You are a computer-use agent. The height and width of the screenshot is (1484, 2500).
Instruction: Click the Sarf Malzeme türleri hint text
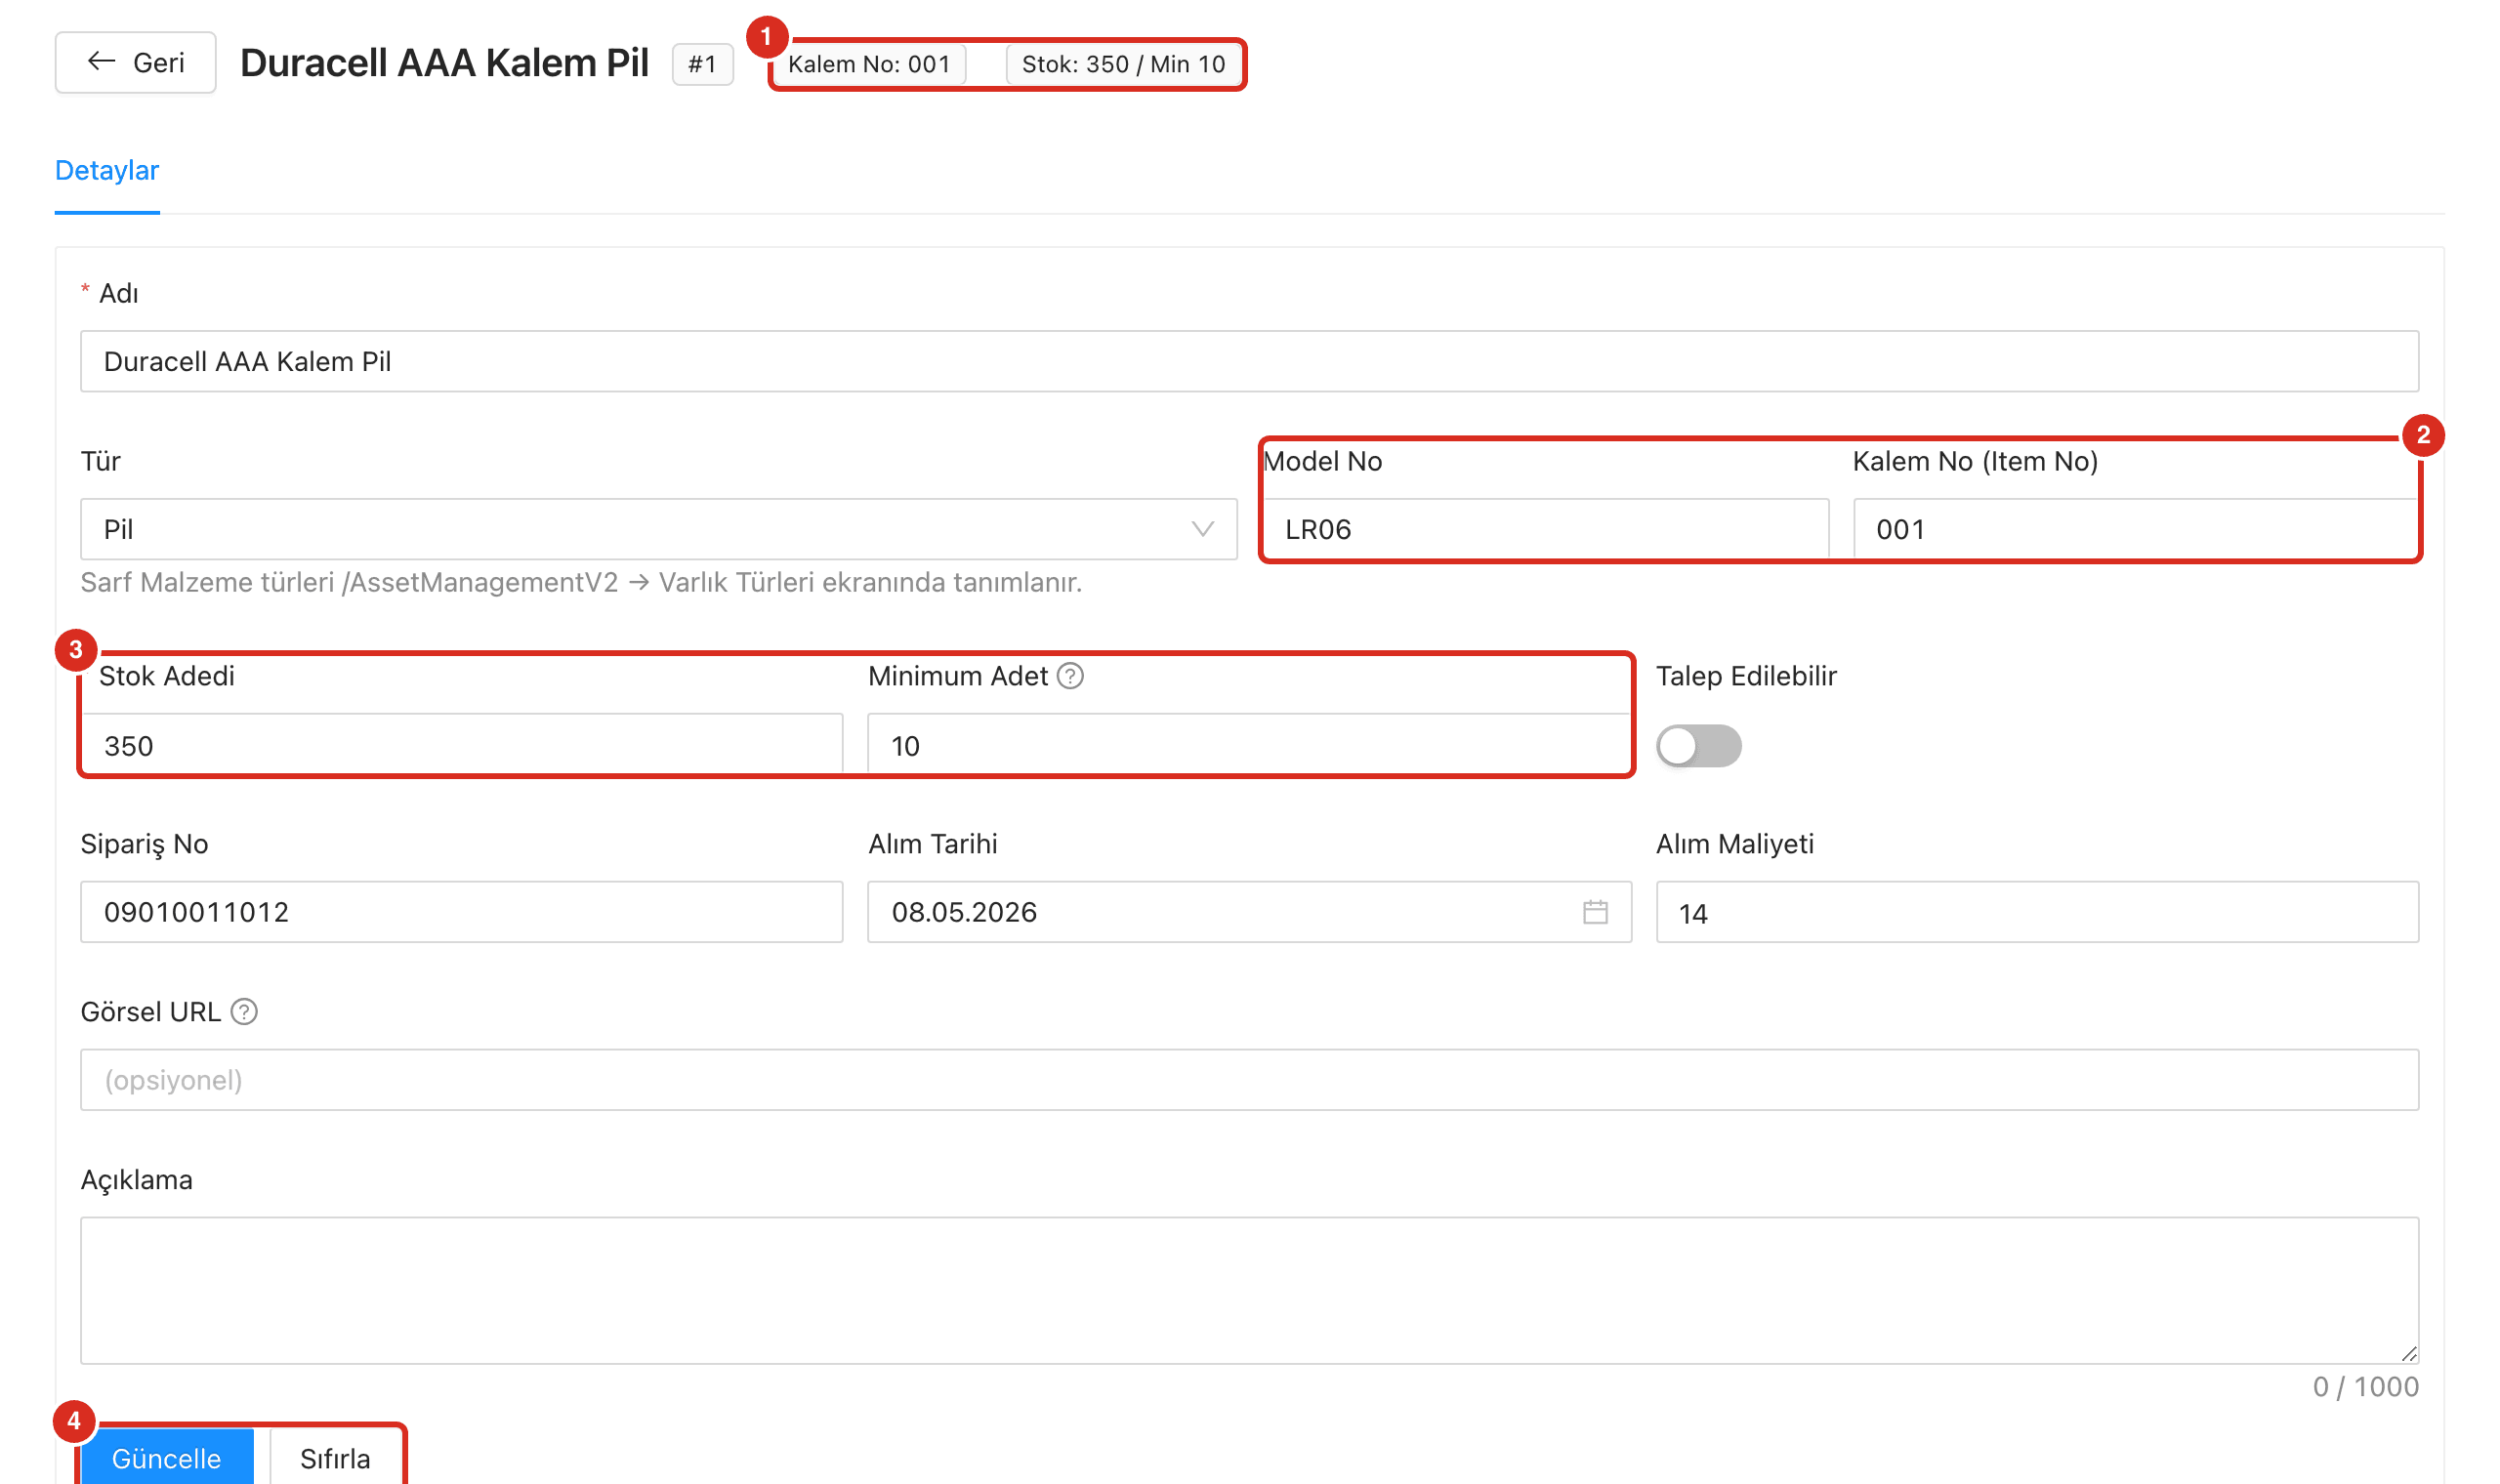coord(581,583)
